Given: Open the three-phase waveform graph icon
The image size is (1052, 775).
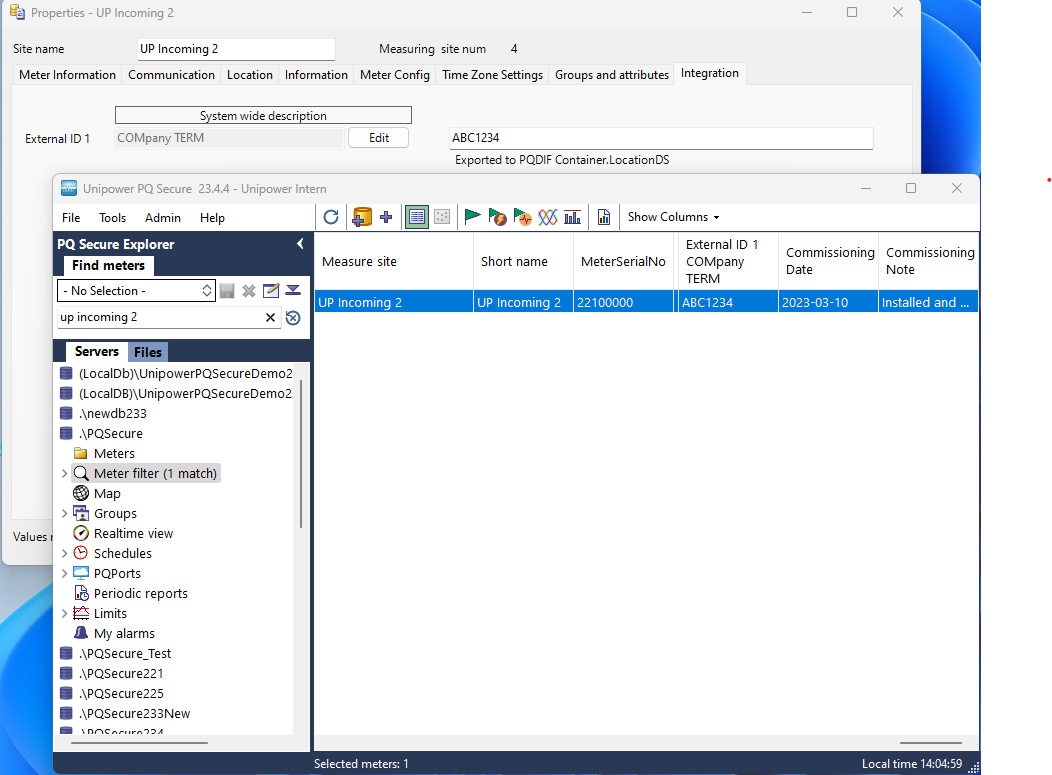Looking at the screenshot, I should [x=547, y=217].
